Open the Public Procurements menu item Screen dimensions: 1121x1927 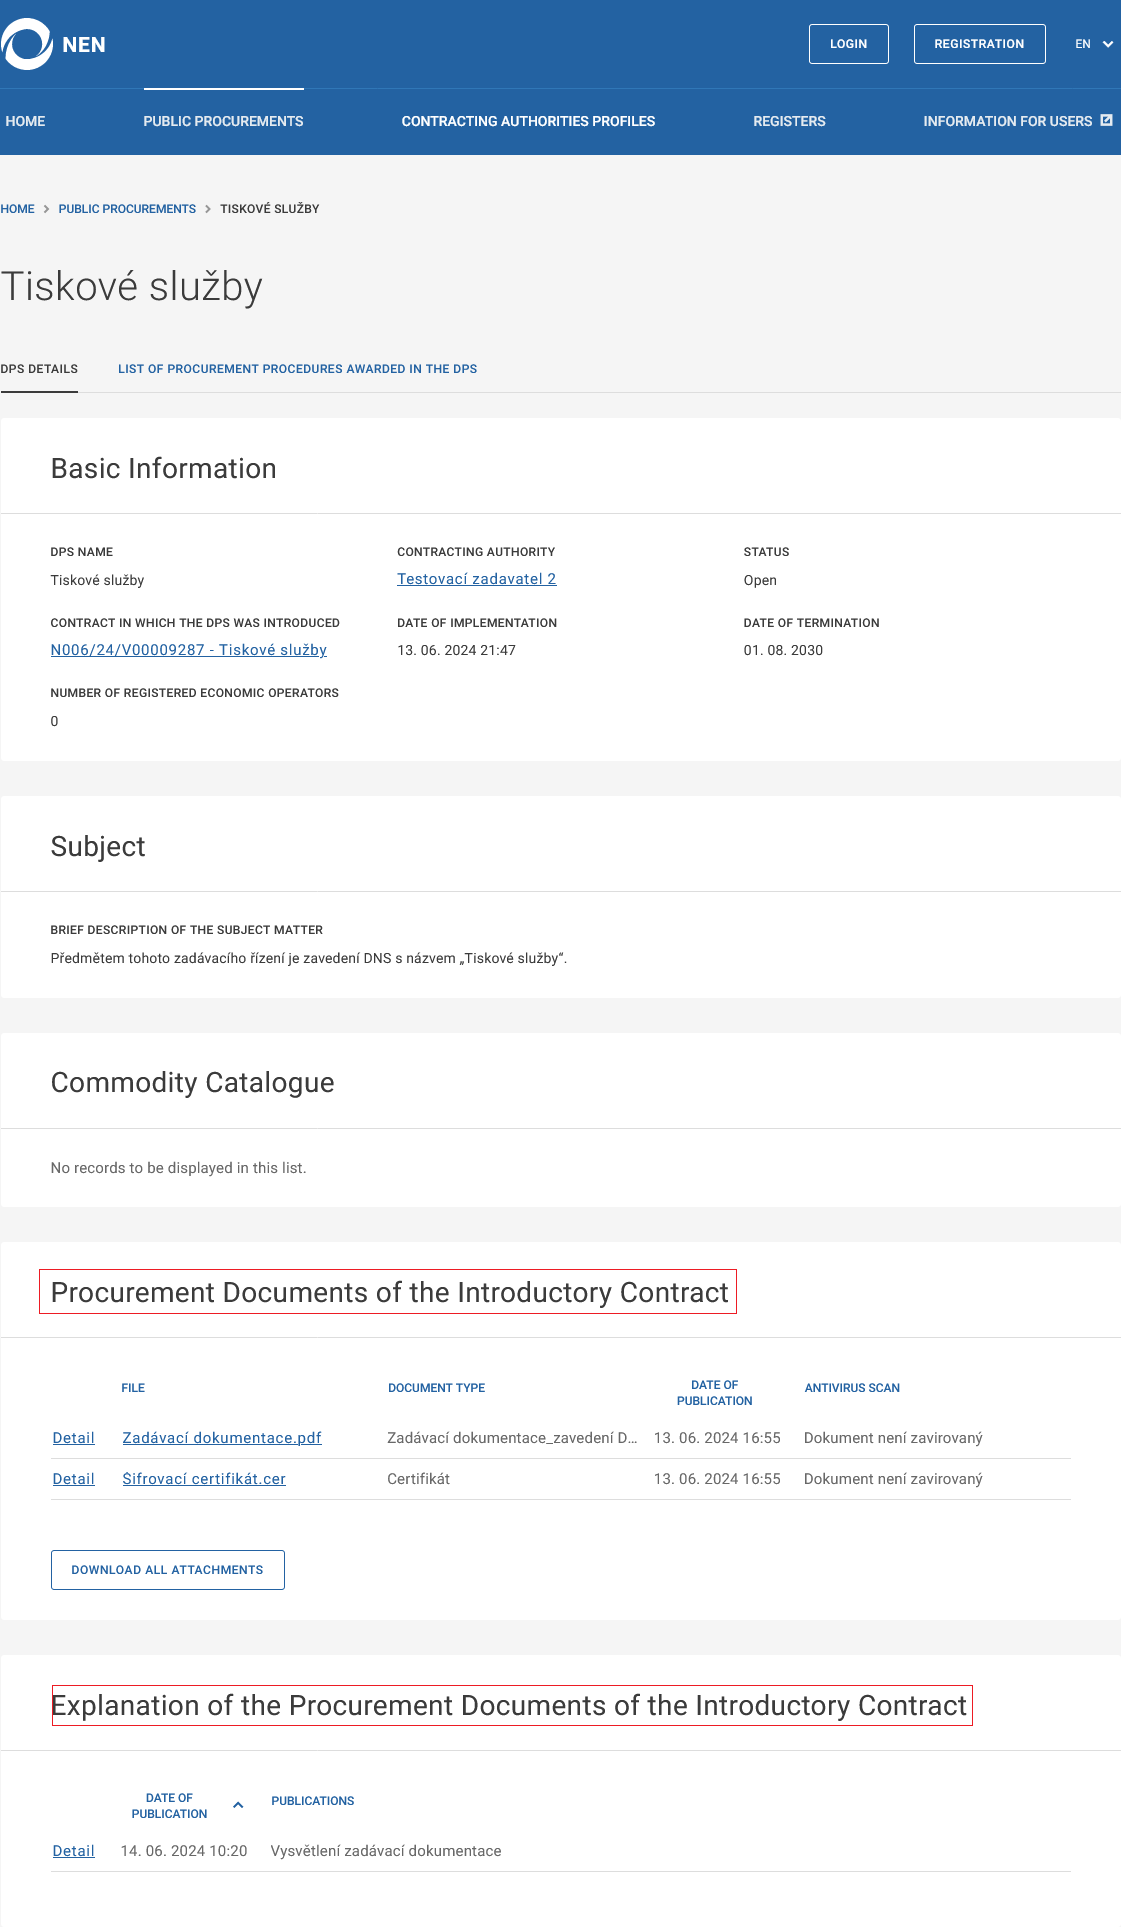pos(223,121)
